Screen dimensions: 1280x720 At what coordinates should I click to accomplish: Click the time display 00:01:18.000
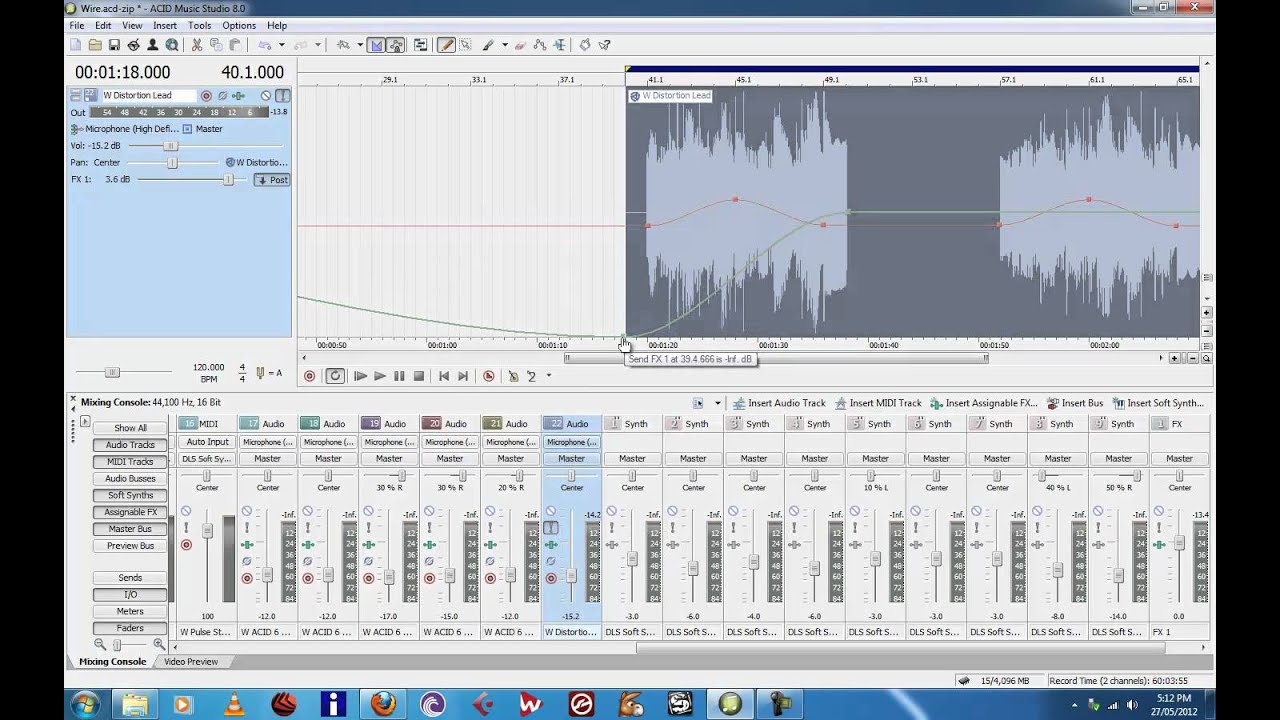123,72
